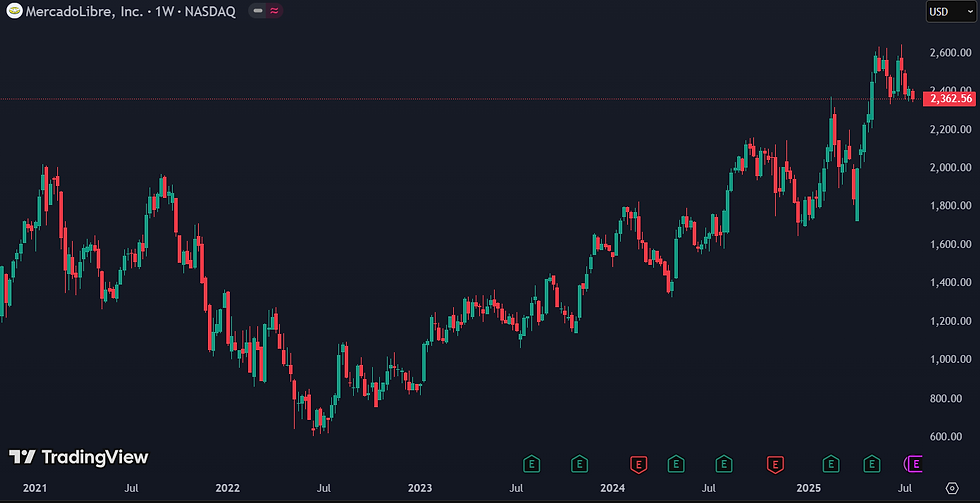Open the purple upcoming earnings marker

(914, 464)
